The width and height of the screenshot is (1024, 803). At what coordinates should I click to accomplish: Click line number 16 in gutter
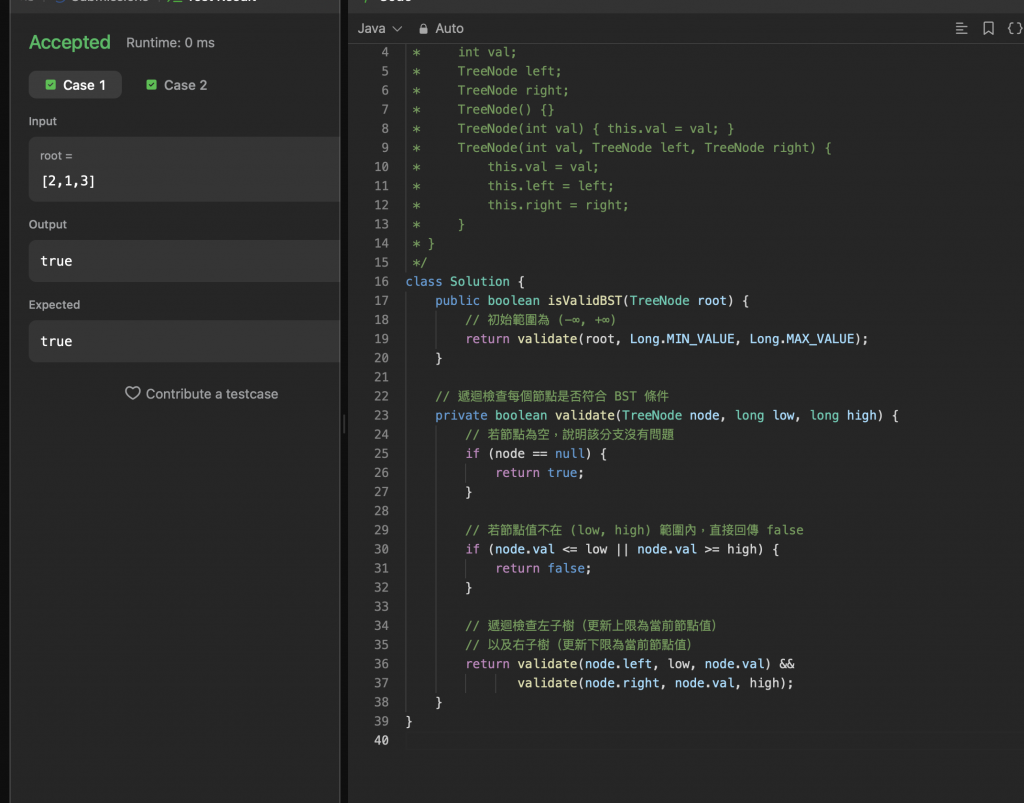(381, 281)
